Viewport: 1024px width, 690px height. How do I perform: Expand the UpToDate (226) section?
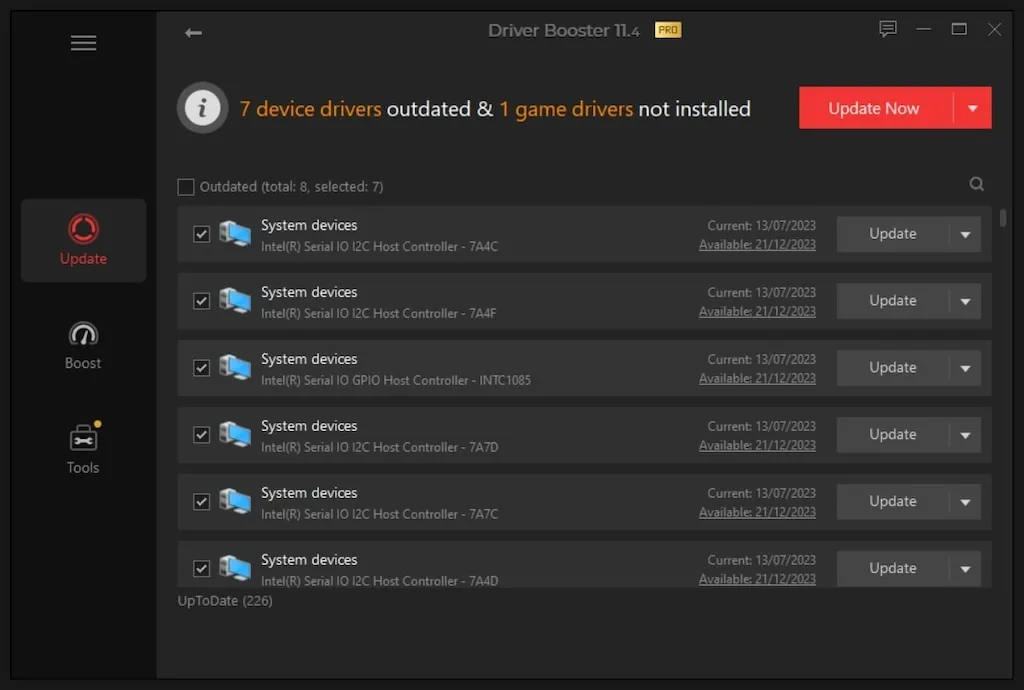click(225, 601)
